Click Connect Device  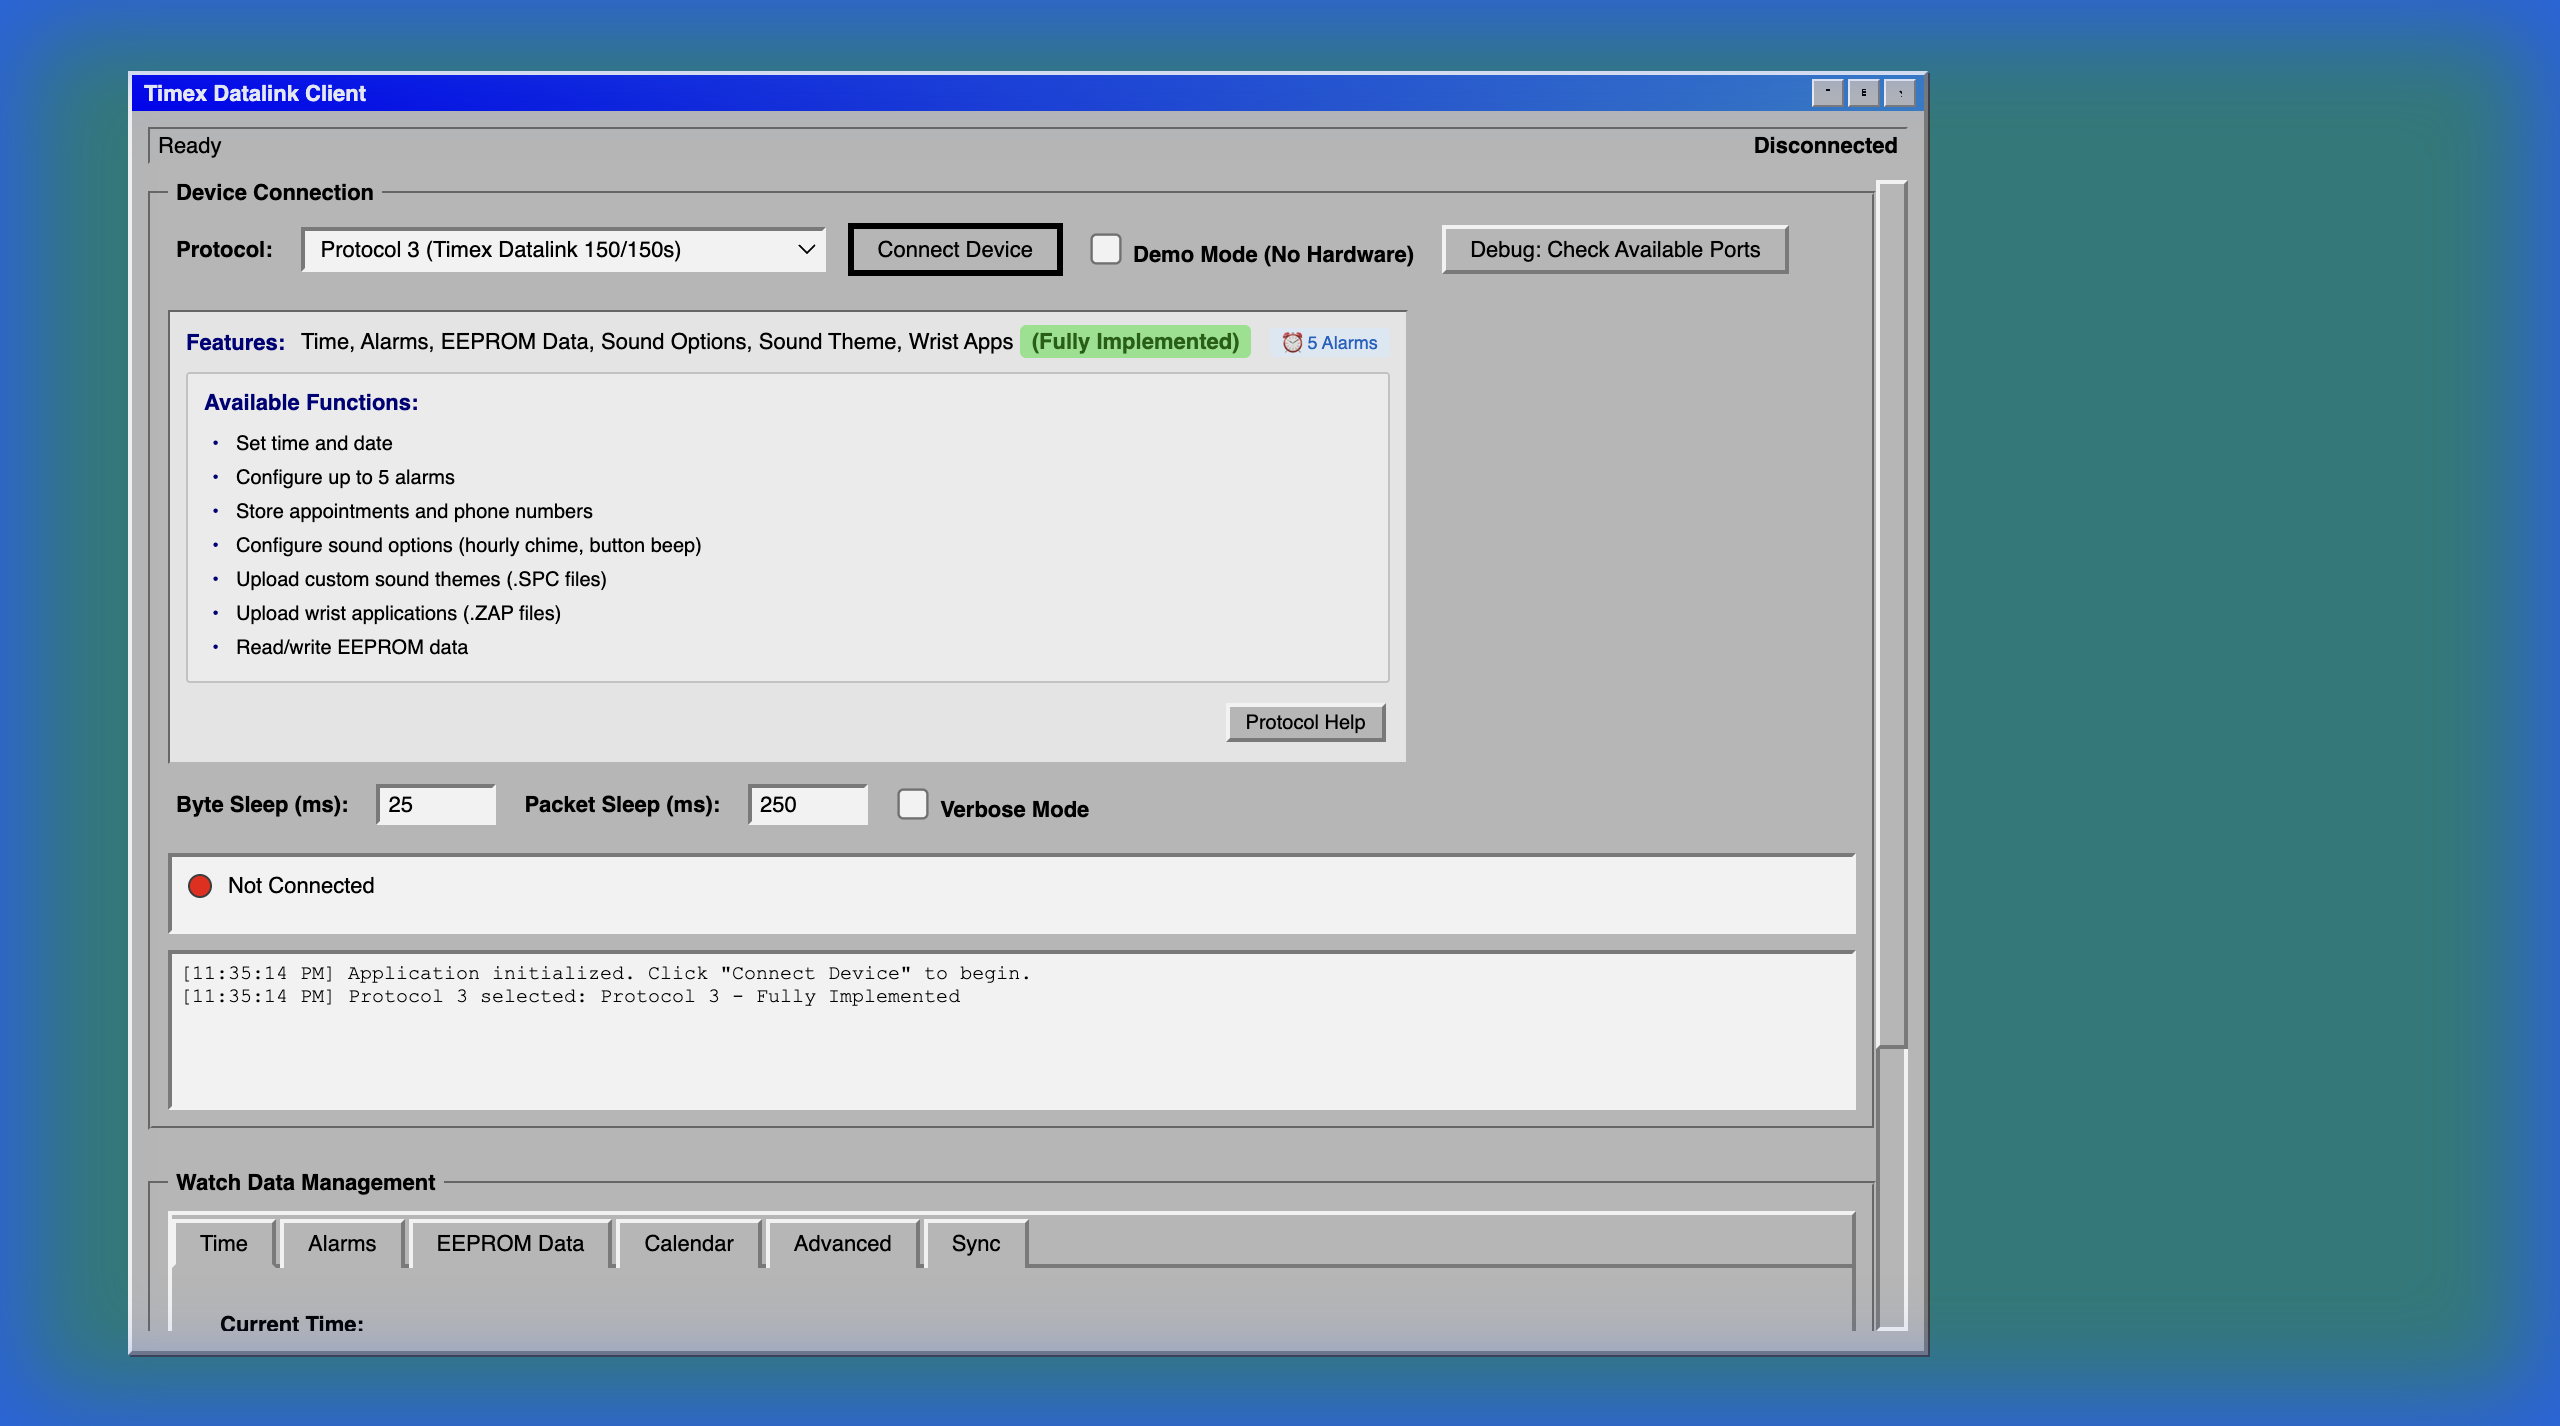tap(954, 249)
